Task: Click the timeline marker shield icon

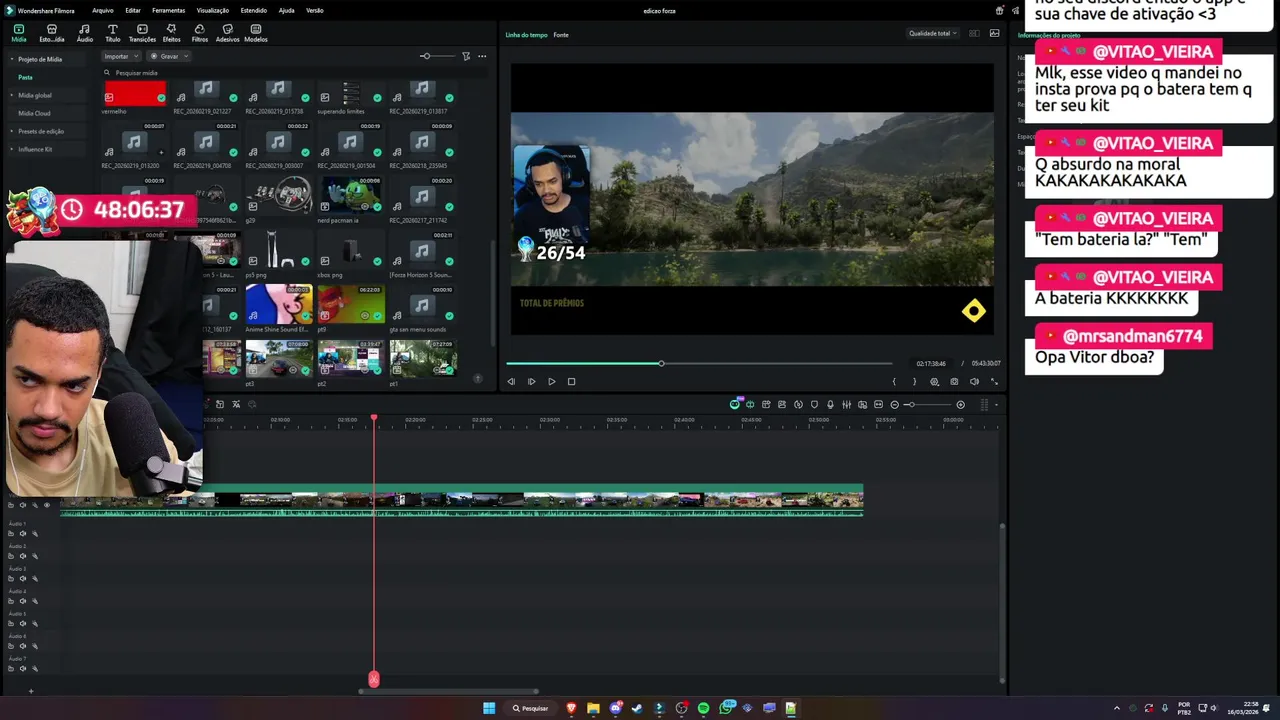Action: pyautogui.click(x=814, y=404)
